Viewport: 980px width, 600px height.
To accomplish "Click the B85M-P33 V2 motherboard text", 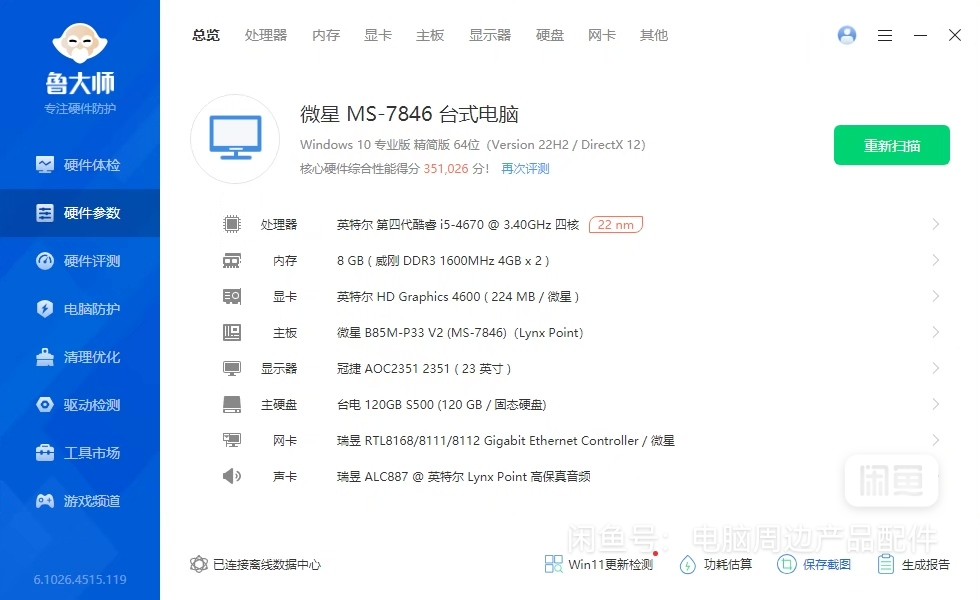I will 460,332.
